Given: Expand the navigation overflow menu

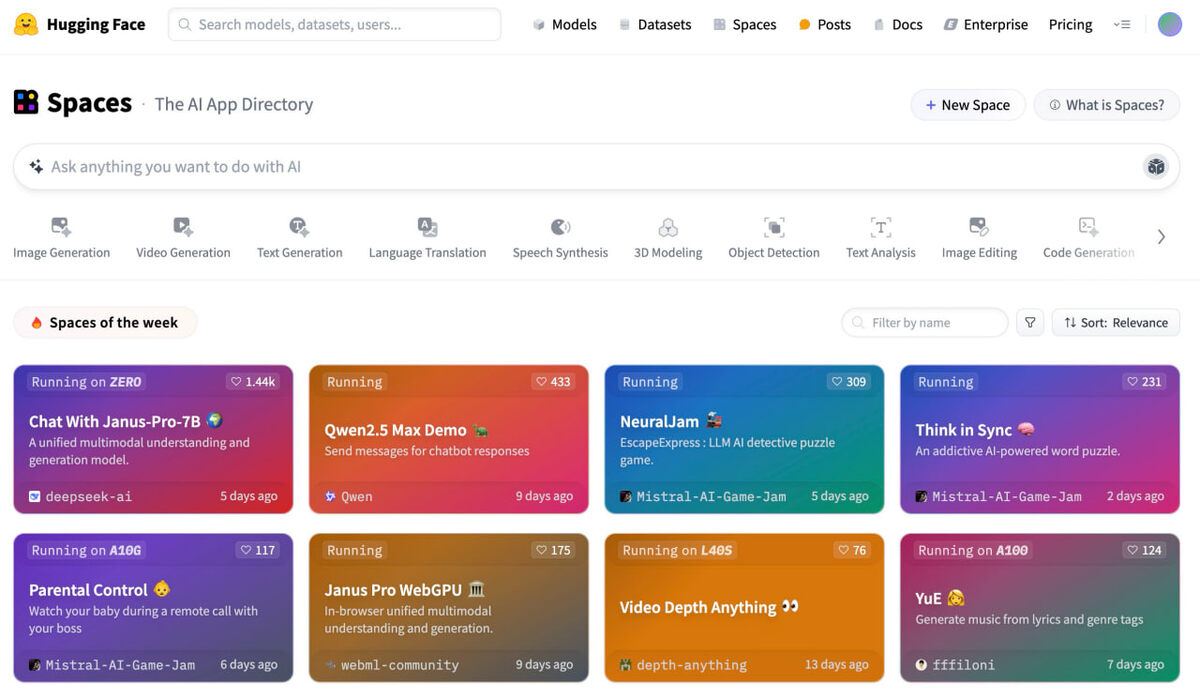Looking at the screenshot, I should click(1122, 24).
